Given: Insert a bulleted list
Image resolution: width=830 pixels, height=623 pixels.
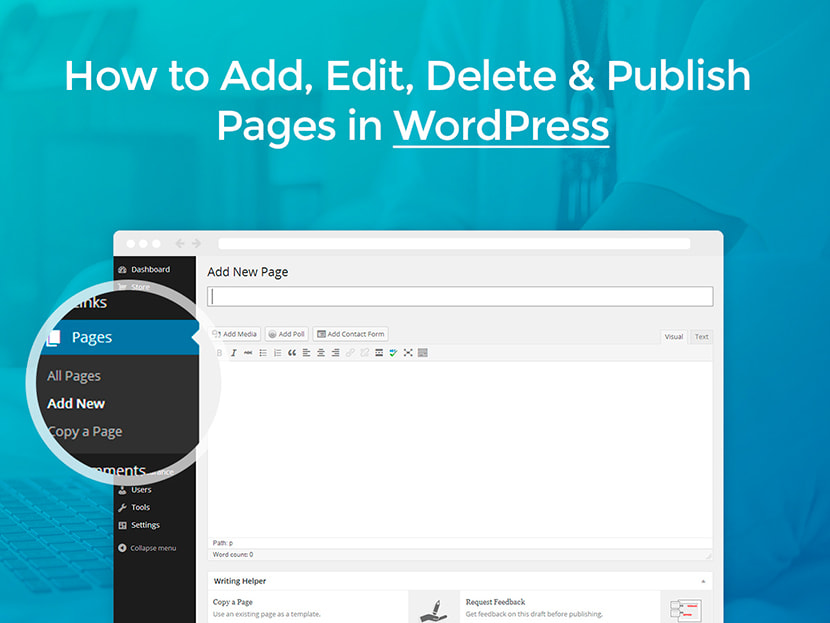Looking at the screenshot, I should click(263, 353).
